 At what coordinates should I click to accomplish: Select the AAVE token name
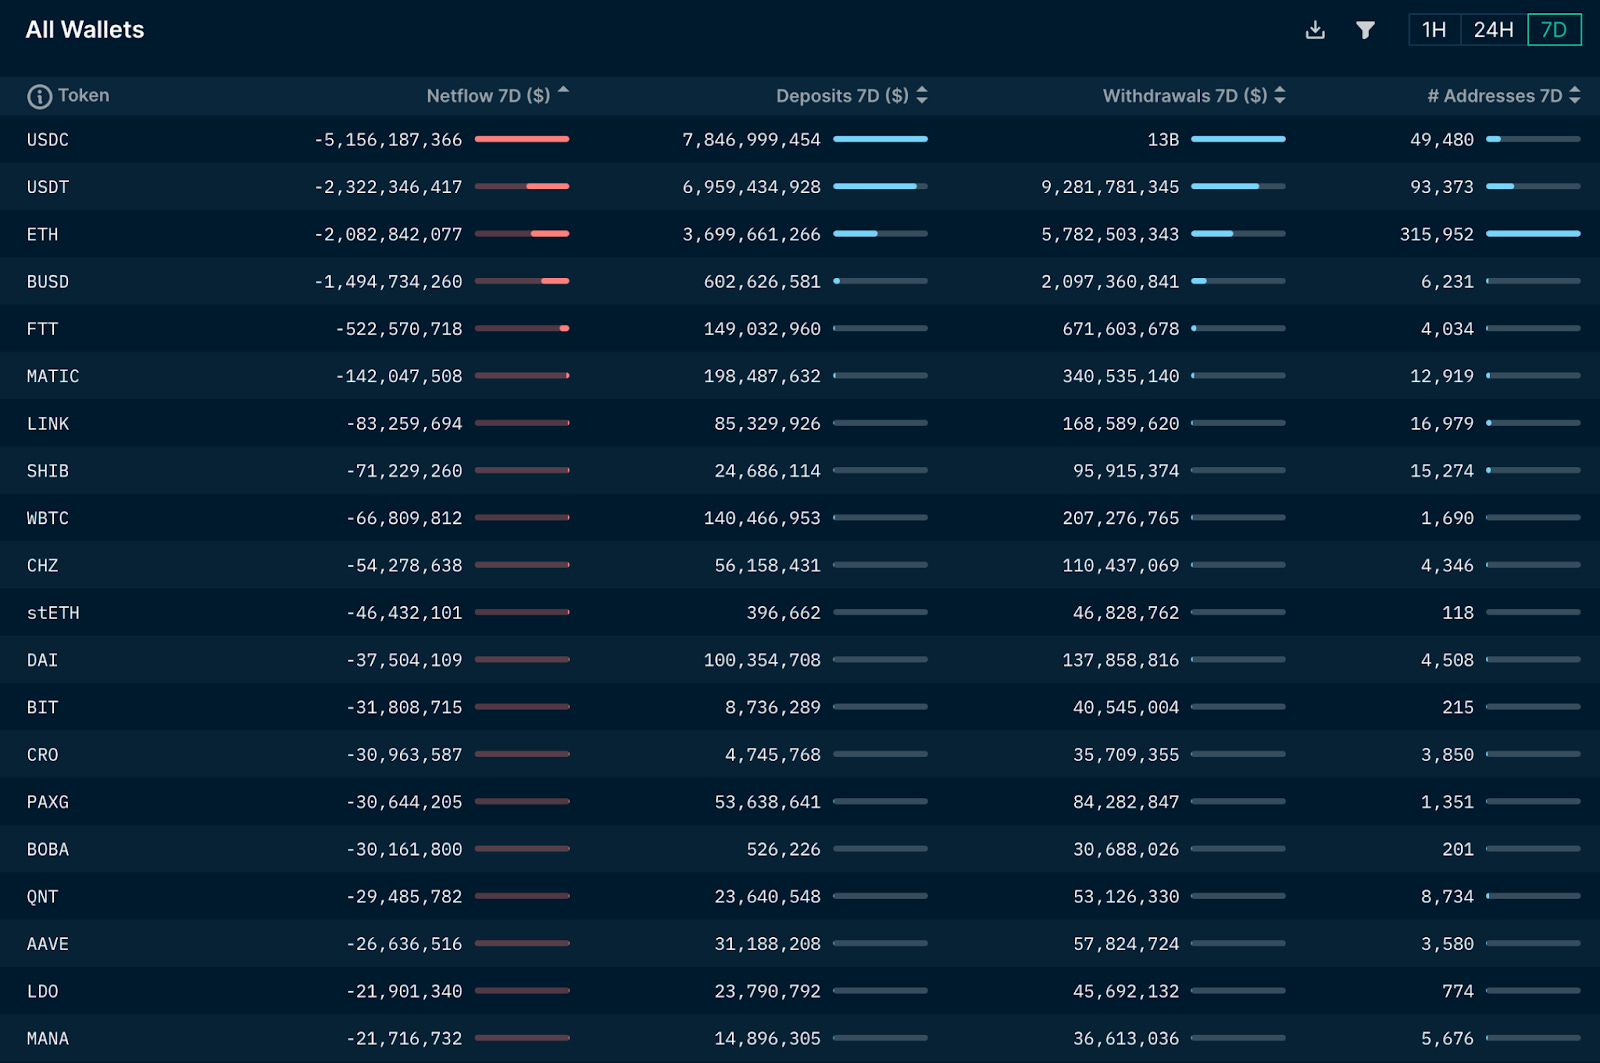(x=48, y=944)
